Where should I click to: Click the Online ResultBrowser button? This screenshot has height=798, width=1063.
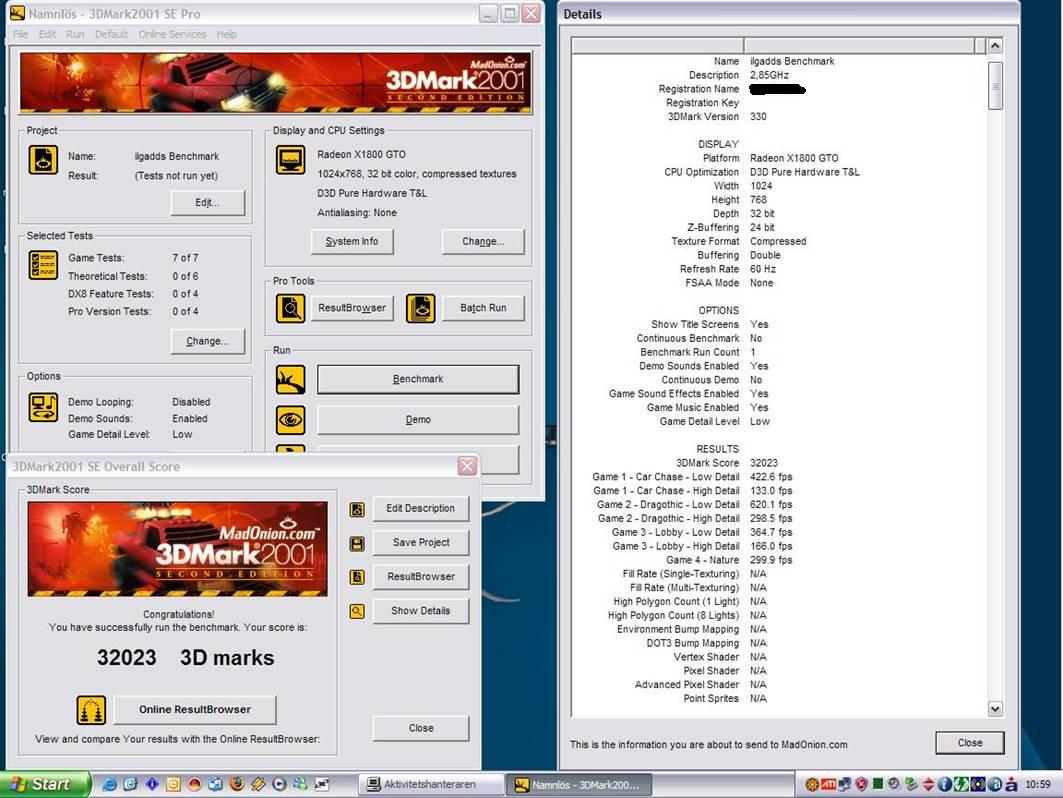pyautogui.click(x=195, y=710)
